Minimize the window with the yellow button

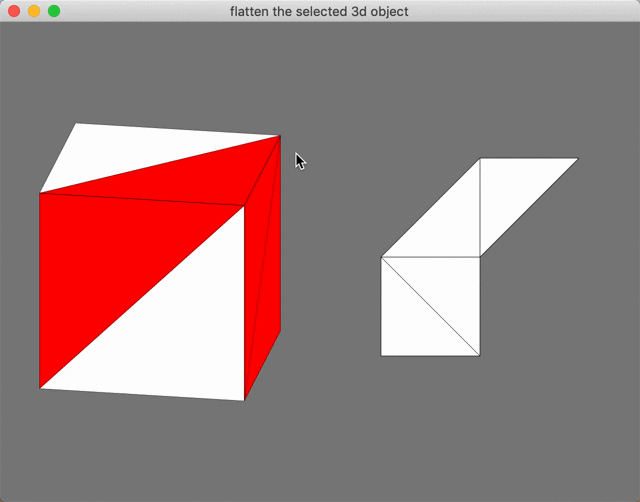pyautogui.click(x=34, y=11)
